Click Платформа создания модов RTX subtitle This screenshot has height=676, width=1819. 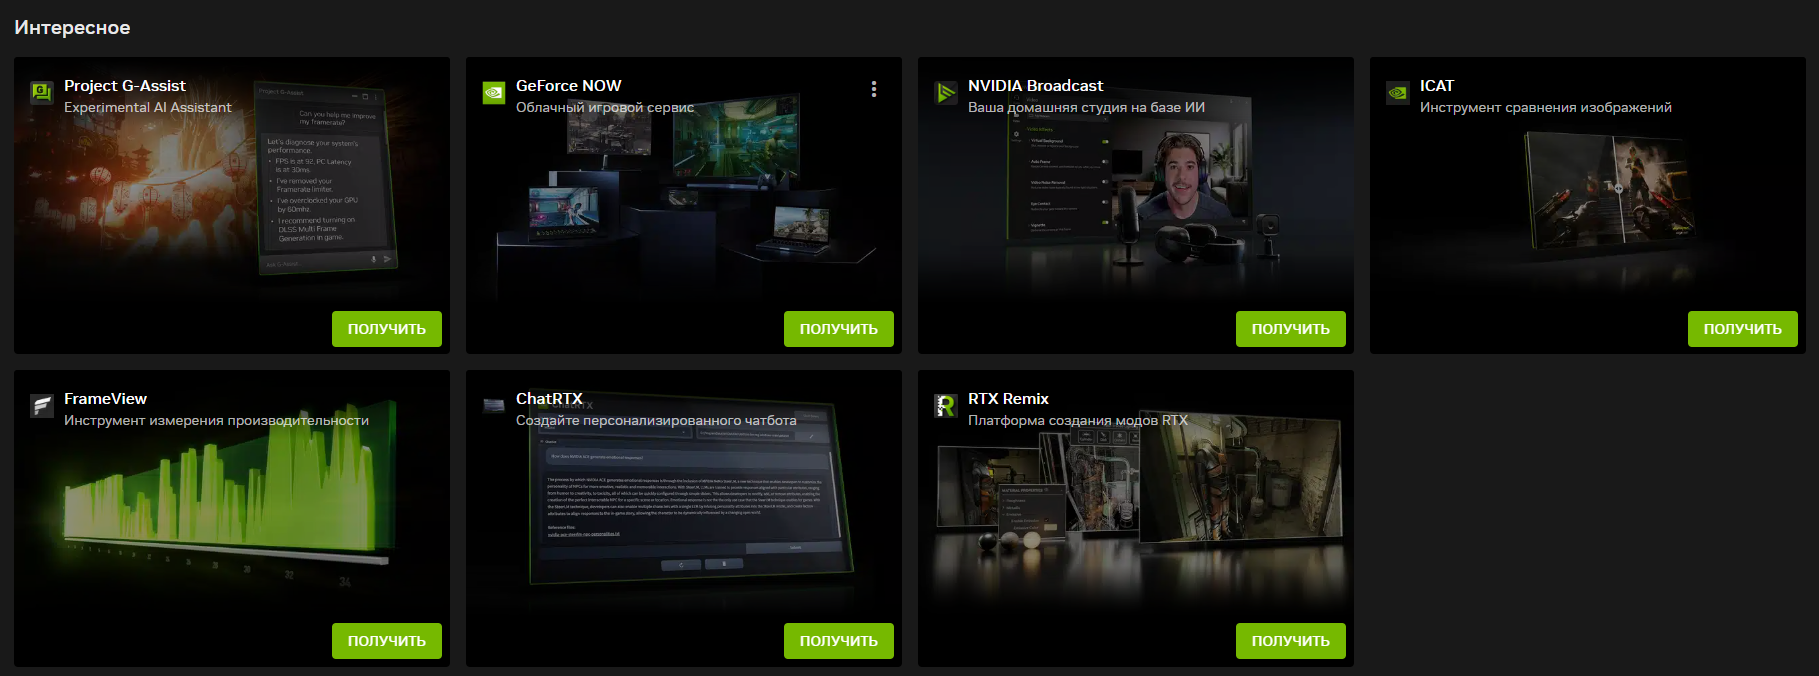pyautogui.click(x=1078, y=420)
